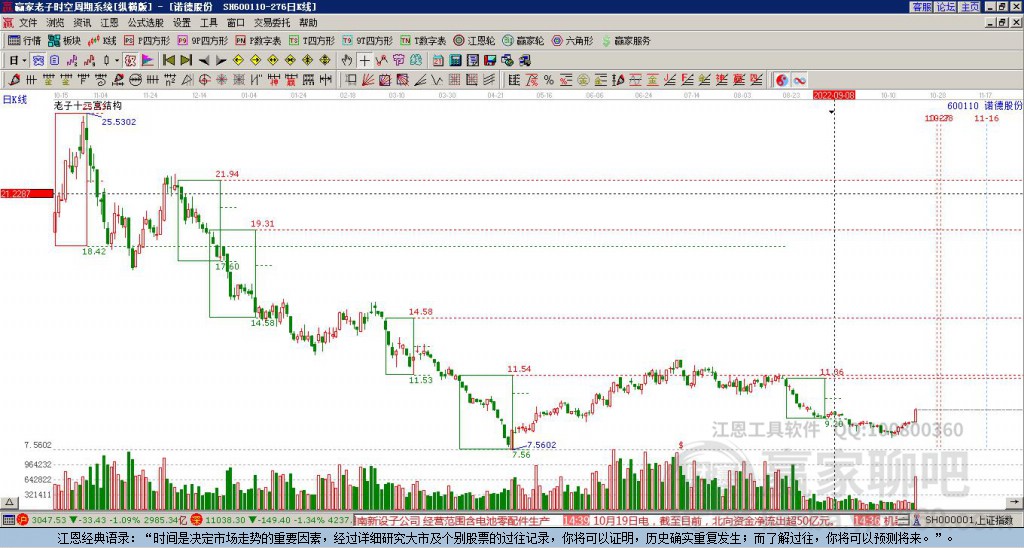This screenshot has height=548, width=1024.
Task: Select the red 2022-09-08 date marker
Action: tap(834, 95)
